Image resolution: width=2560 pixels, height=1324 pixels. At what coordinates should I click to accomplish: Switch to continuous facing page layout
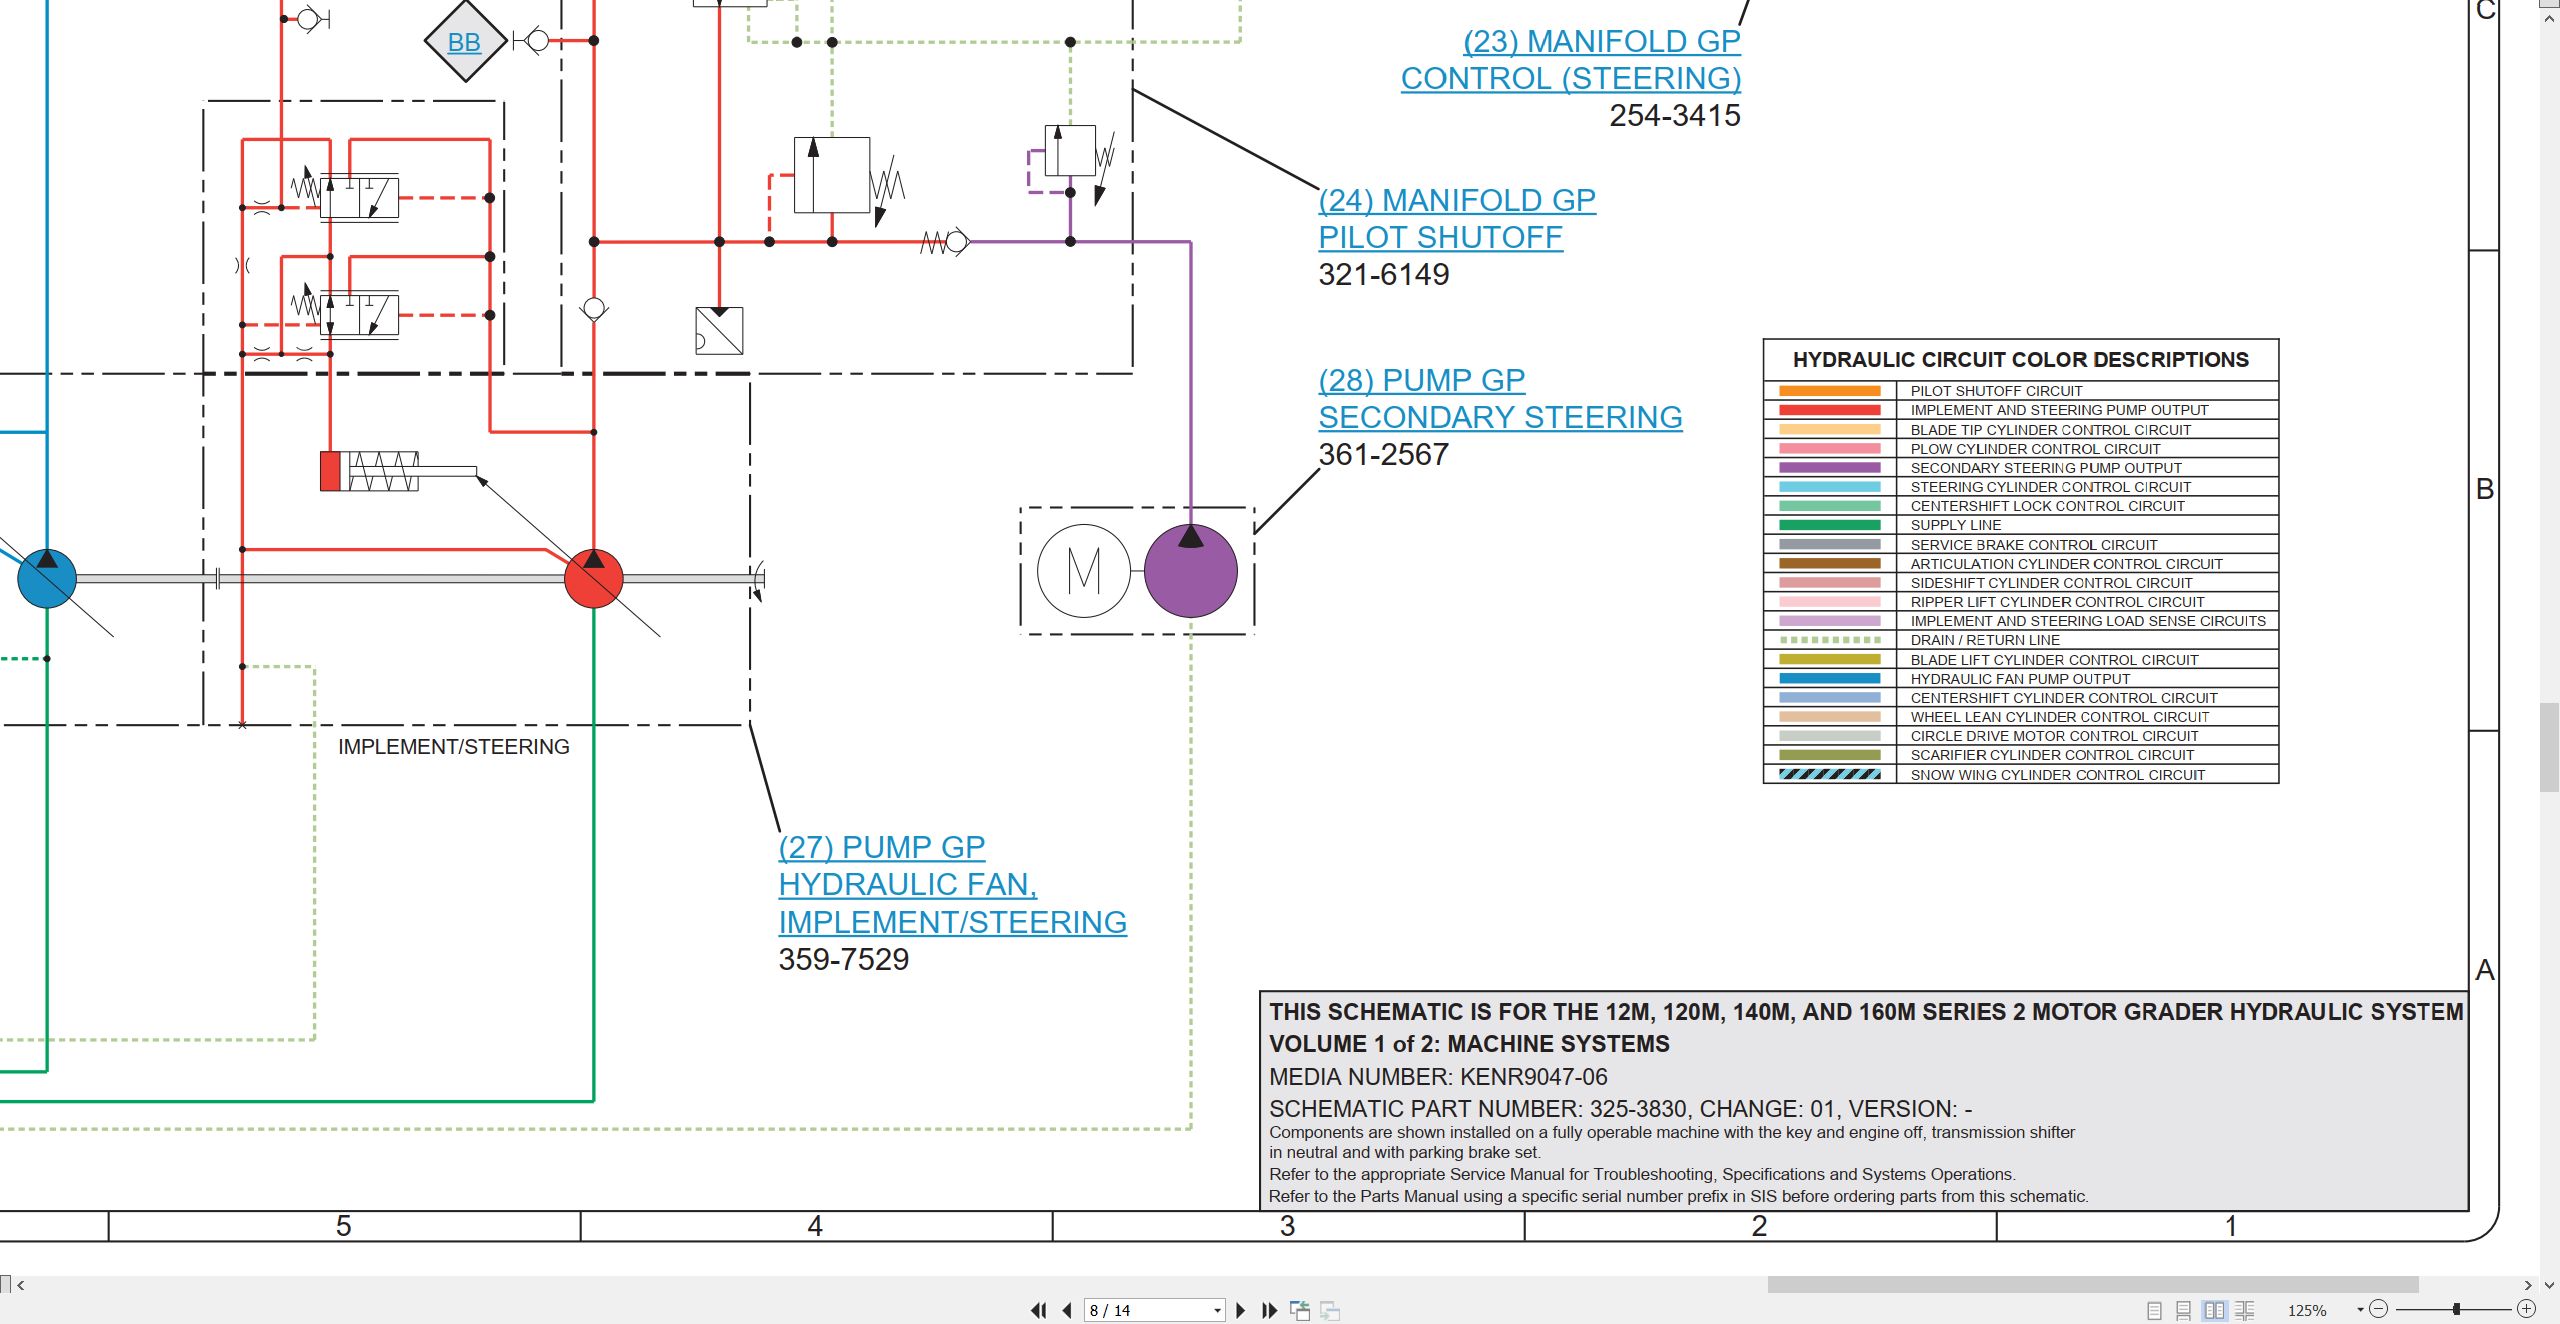coord(2245,1310)
